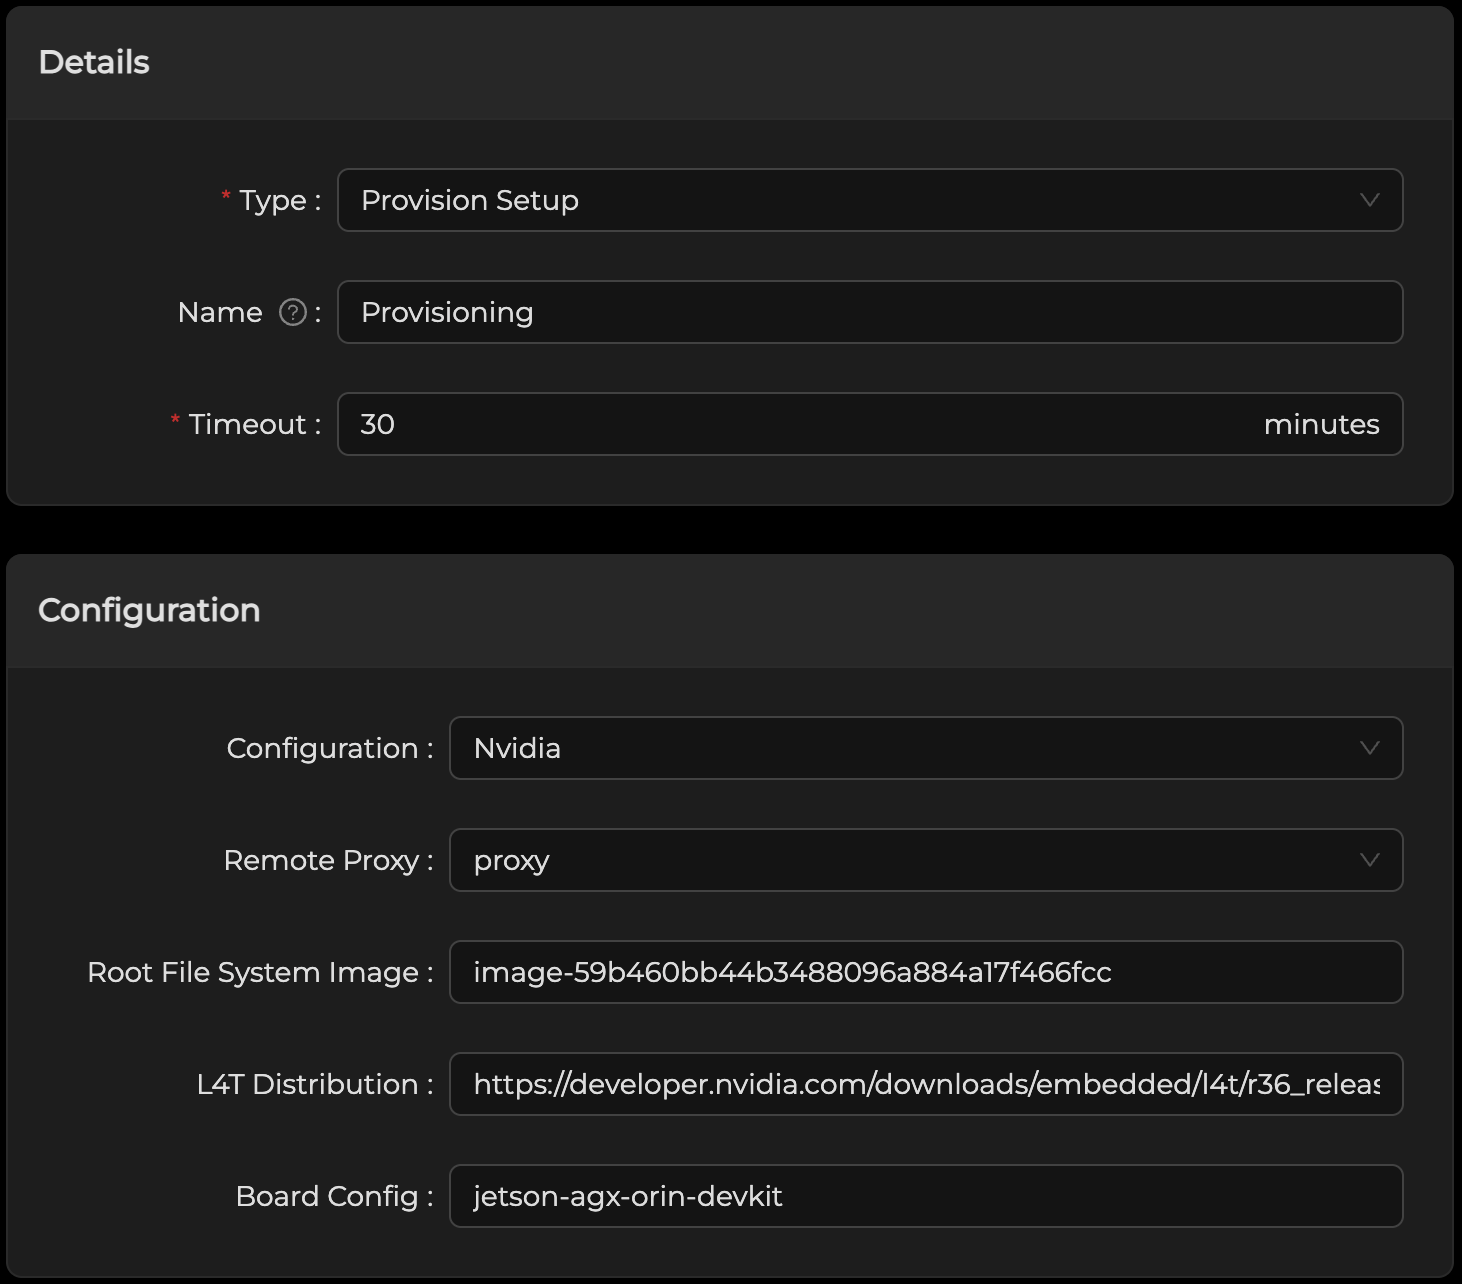Viewport: 1462px width, 1284px height.
Task: Click the chevron on the Remote Proxy selector
Action: (1371, 860)
